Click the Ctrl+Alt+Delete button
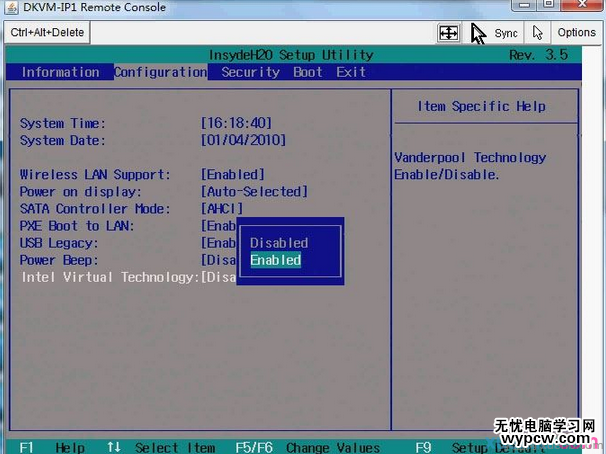Image resolution: width=606 pixels, height=454 pixels. (47, 32)
